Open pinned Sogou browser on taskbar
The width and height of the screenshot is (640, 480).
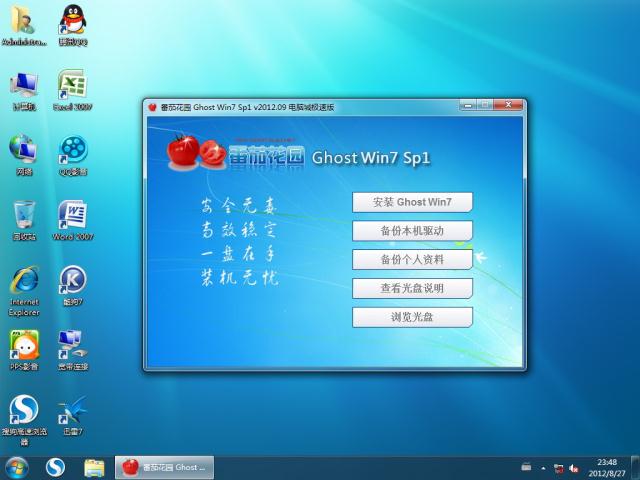55,468
